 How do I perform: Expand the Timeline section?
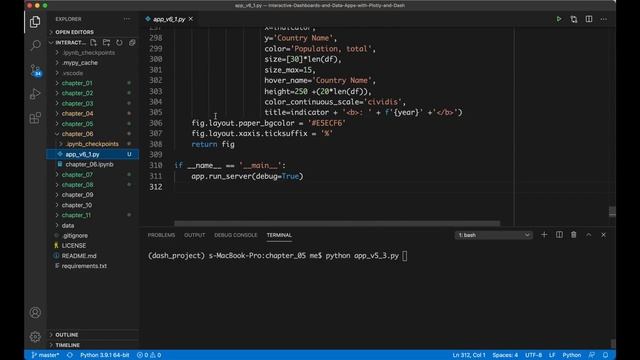[x=67, y=345]
